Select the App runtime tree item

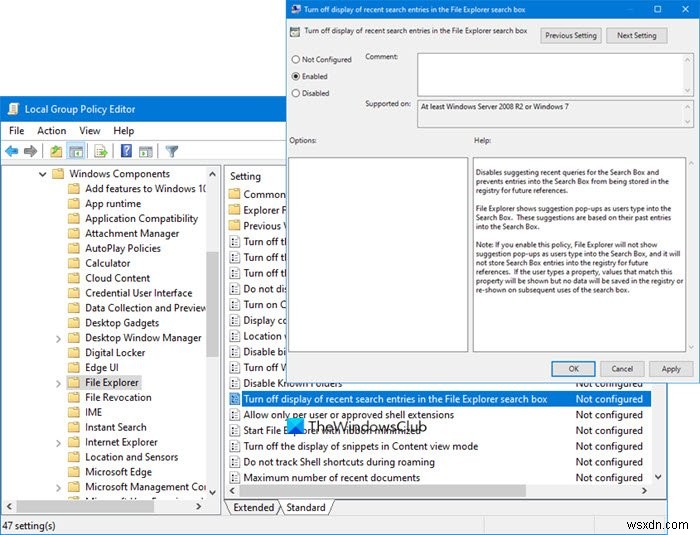(x=113, y=204)
